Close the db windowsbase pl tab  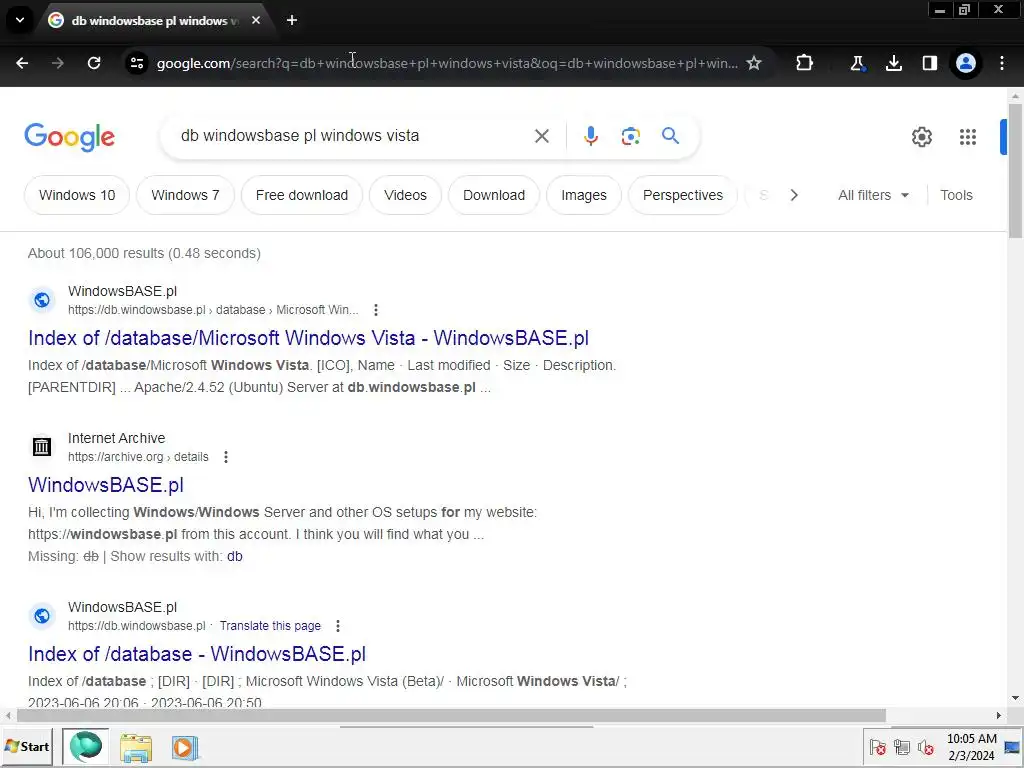point(256,20)
